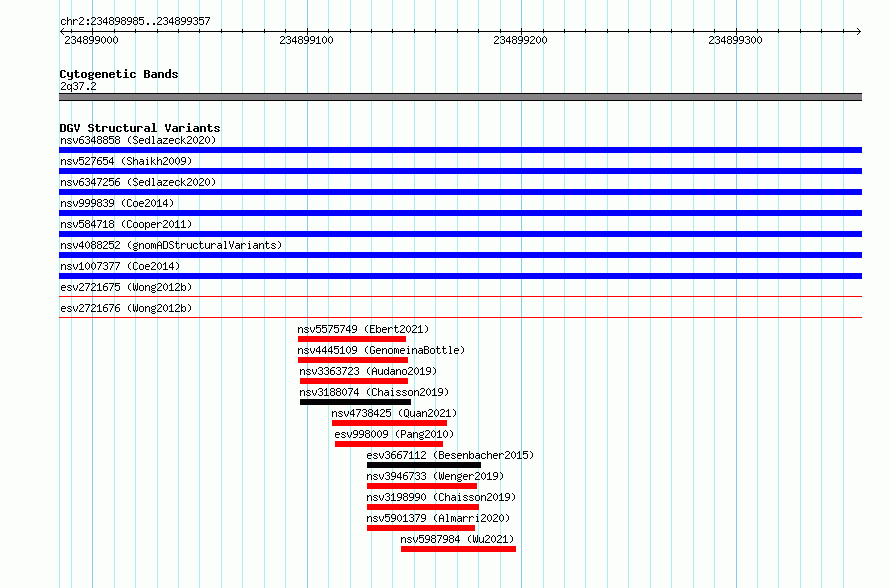Click the blue bar under nsv4088252
The height and width of the screenshot is (588, 890).
[460, 255]
